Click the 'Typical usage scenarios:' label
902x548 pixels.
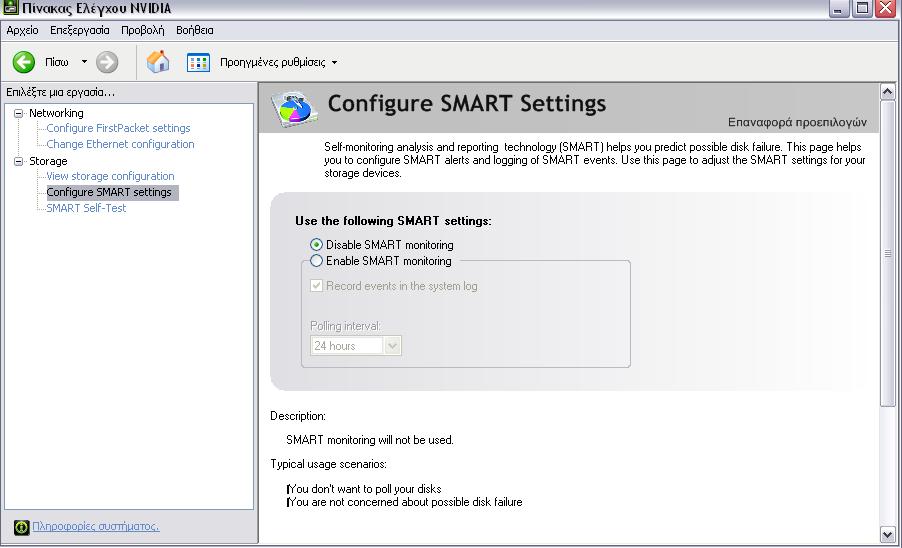coord(328,464)
